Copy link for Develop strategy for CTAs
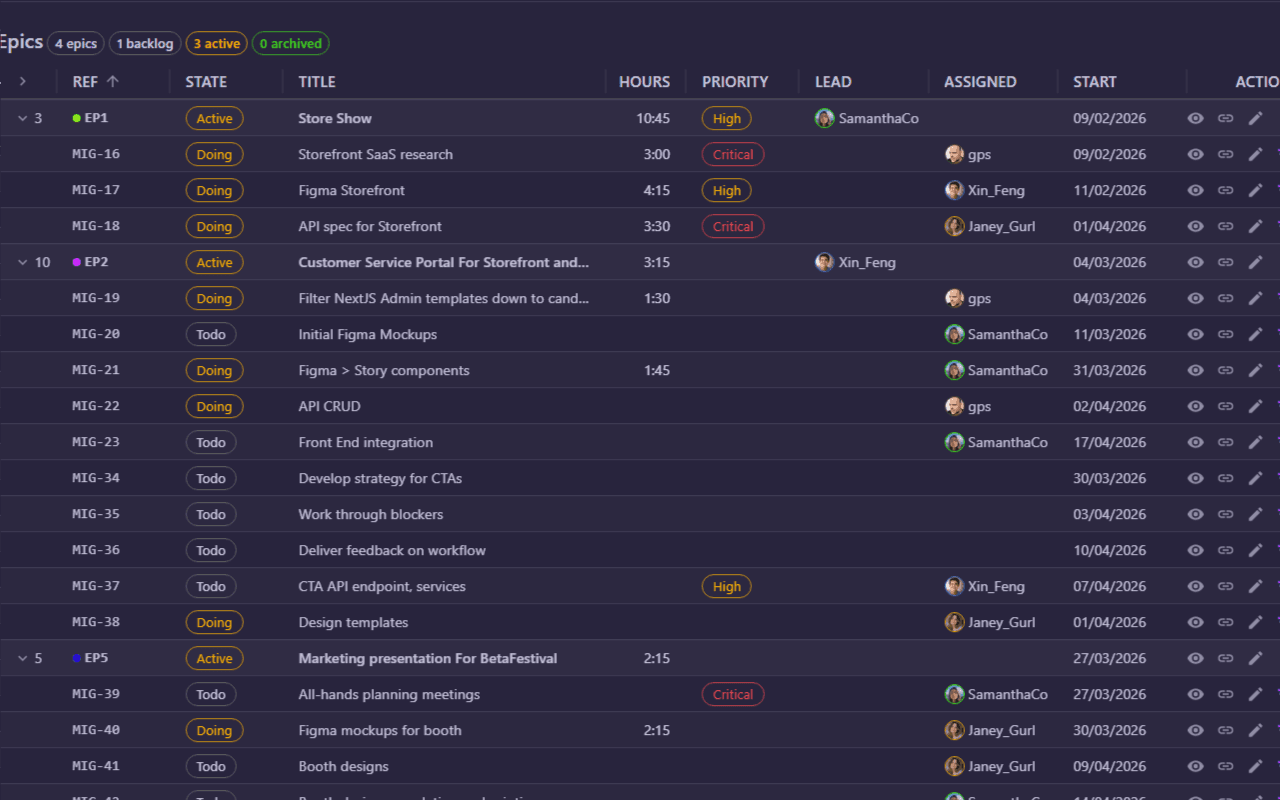 pyautogui.click(x=1226, y=478)
